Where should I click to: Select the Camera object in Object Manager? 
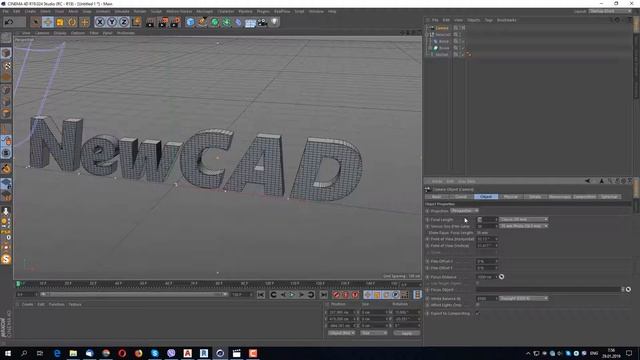coord(442,28)
